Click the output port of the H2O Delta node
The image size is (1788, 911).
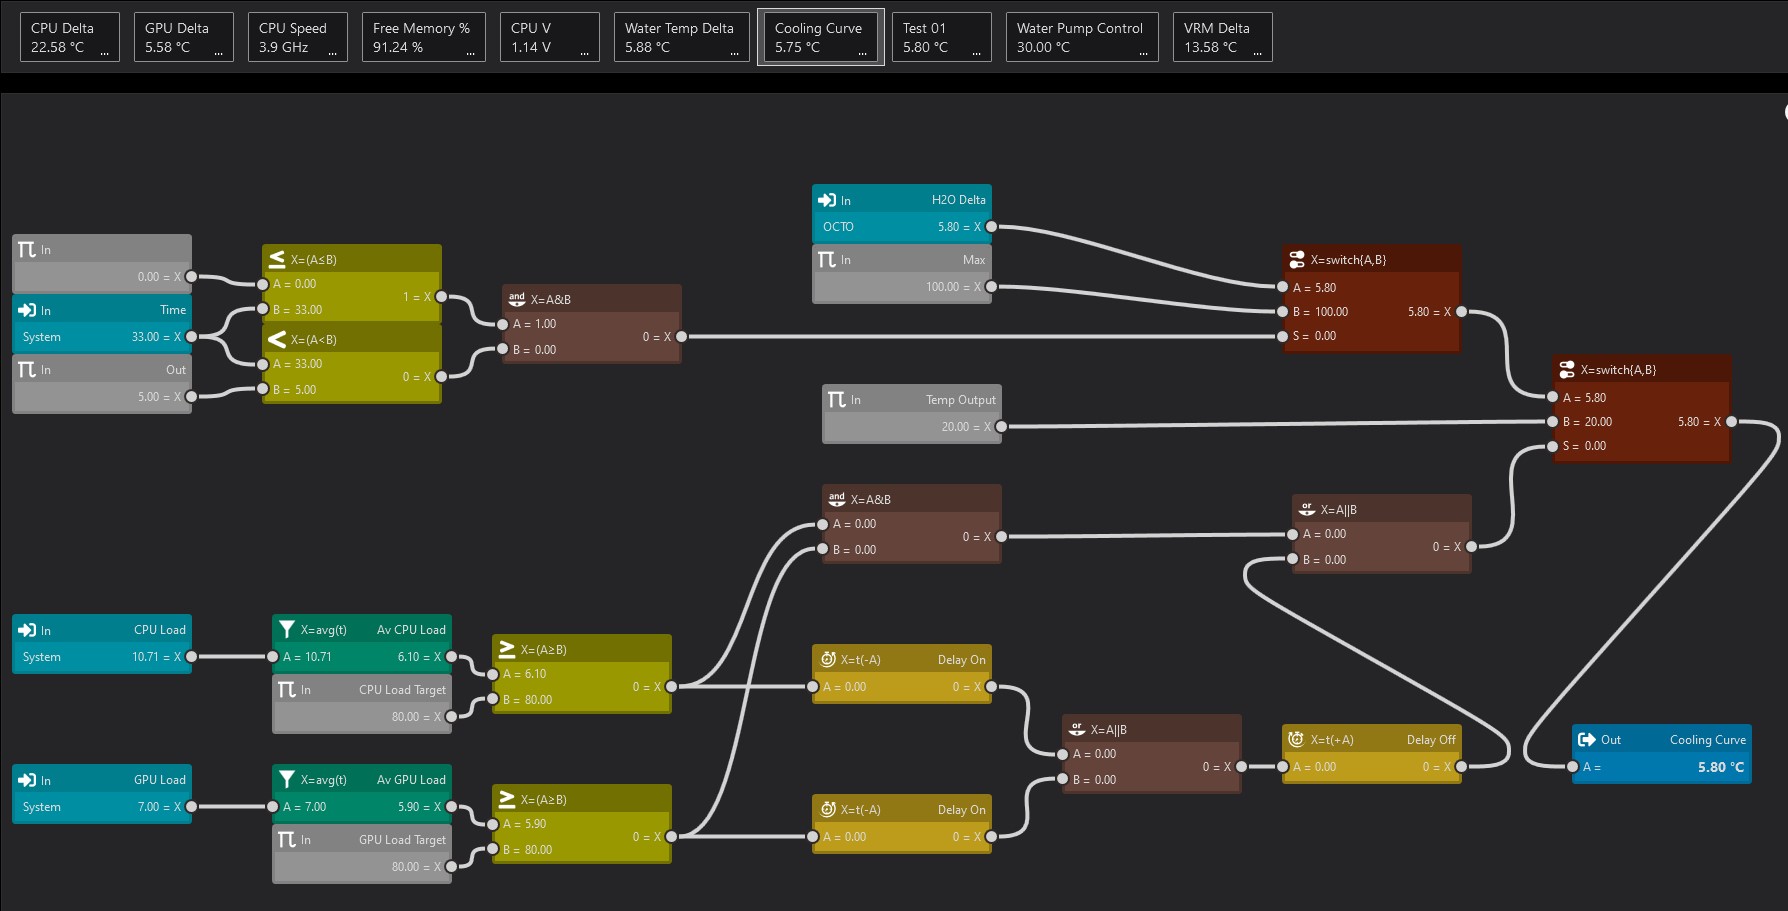pos(991,227)
